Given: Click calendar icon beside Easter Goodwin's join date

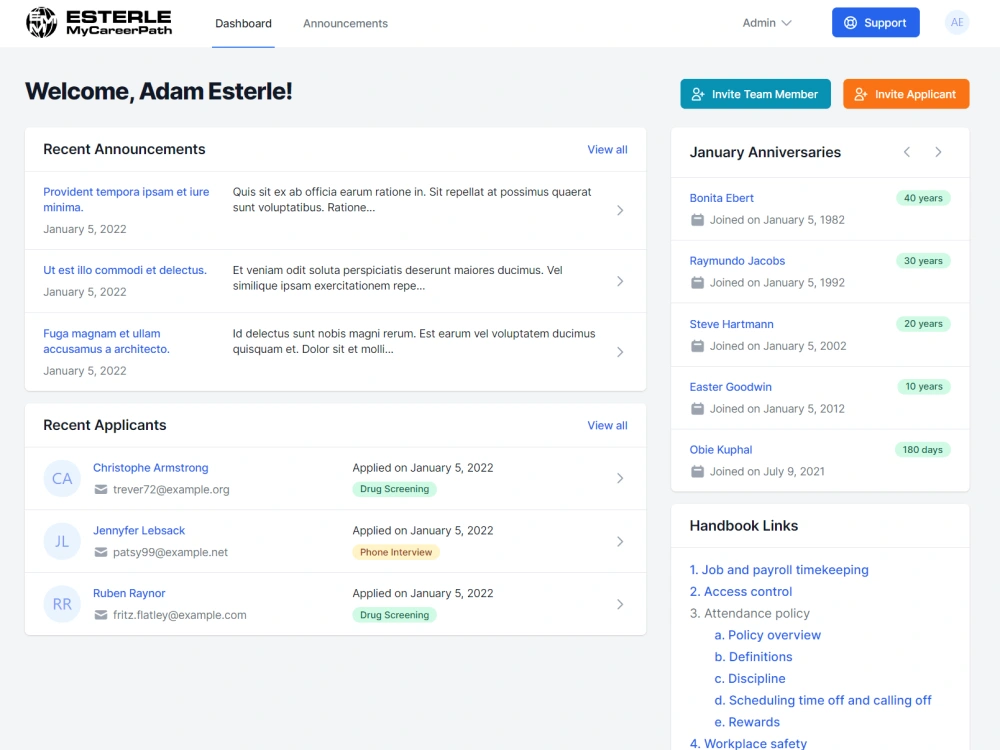Looking at the screenshot, I should coord(698,409).
